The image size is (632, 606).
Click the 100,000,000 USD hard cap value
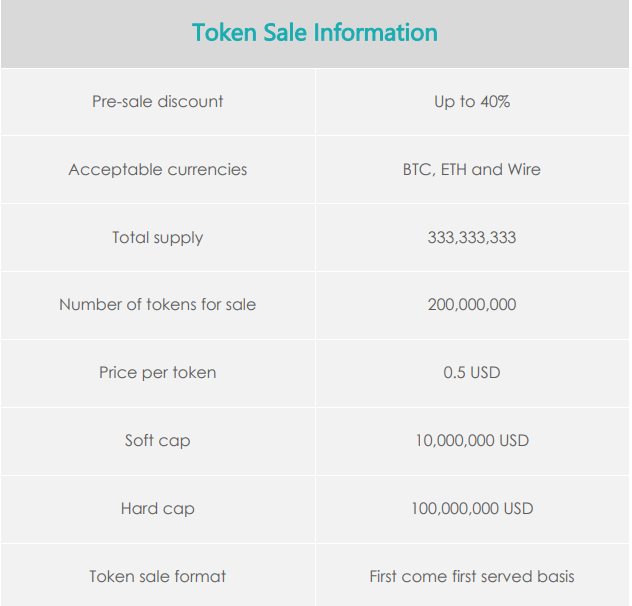[472, 509]
